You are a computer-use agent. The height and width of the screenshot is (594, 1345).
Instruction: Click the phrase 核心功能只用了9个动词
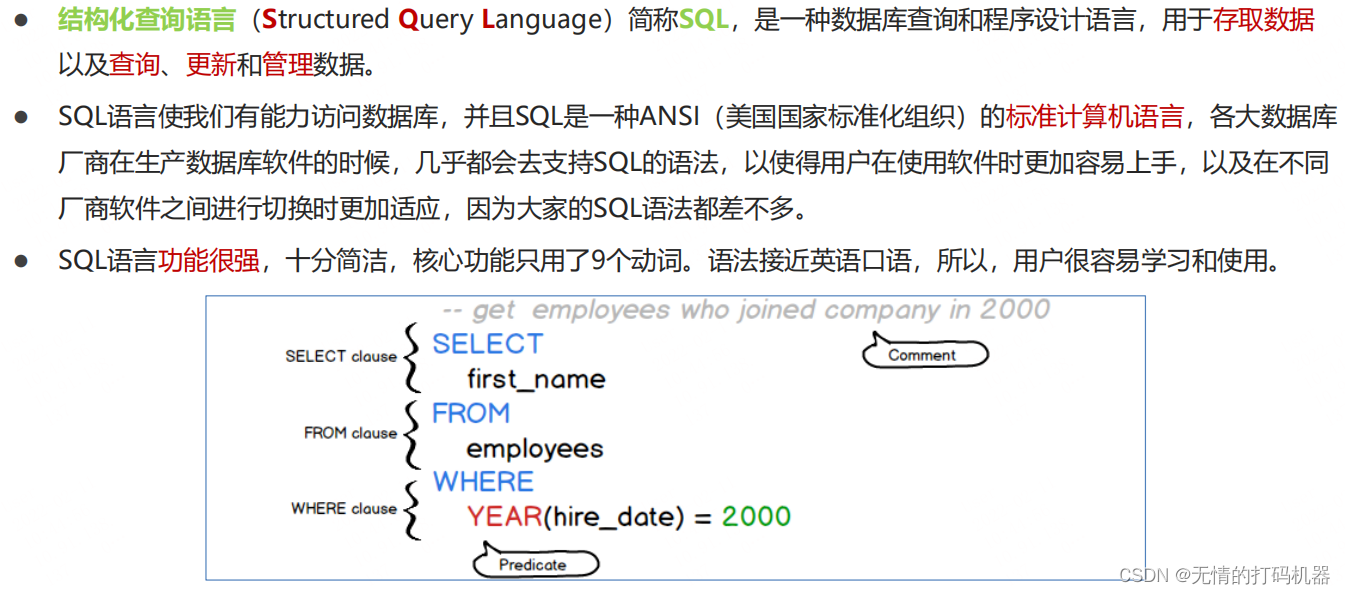click(x=549, y=261)
